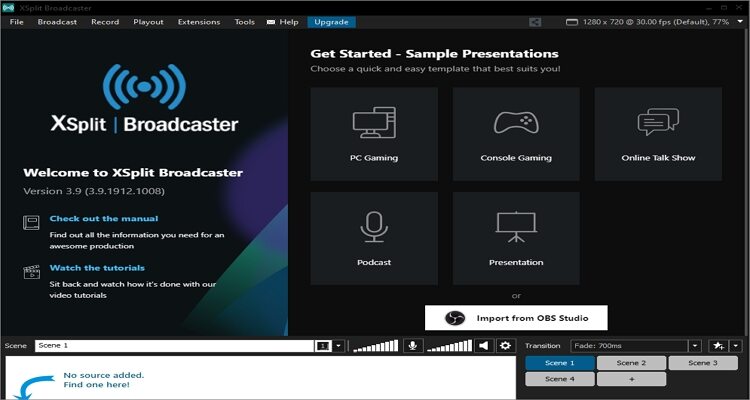
Task: Switch to Scene 4
Action: (x=560, y=379)
